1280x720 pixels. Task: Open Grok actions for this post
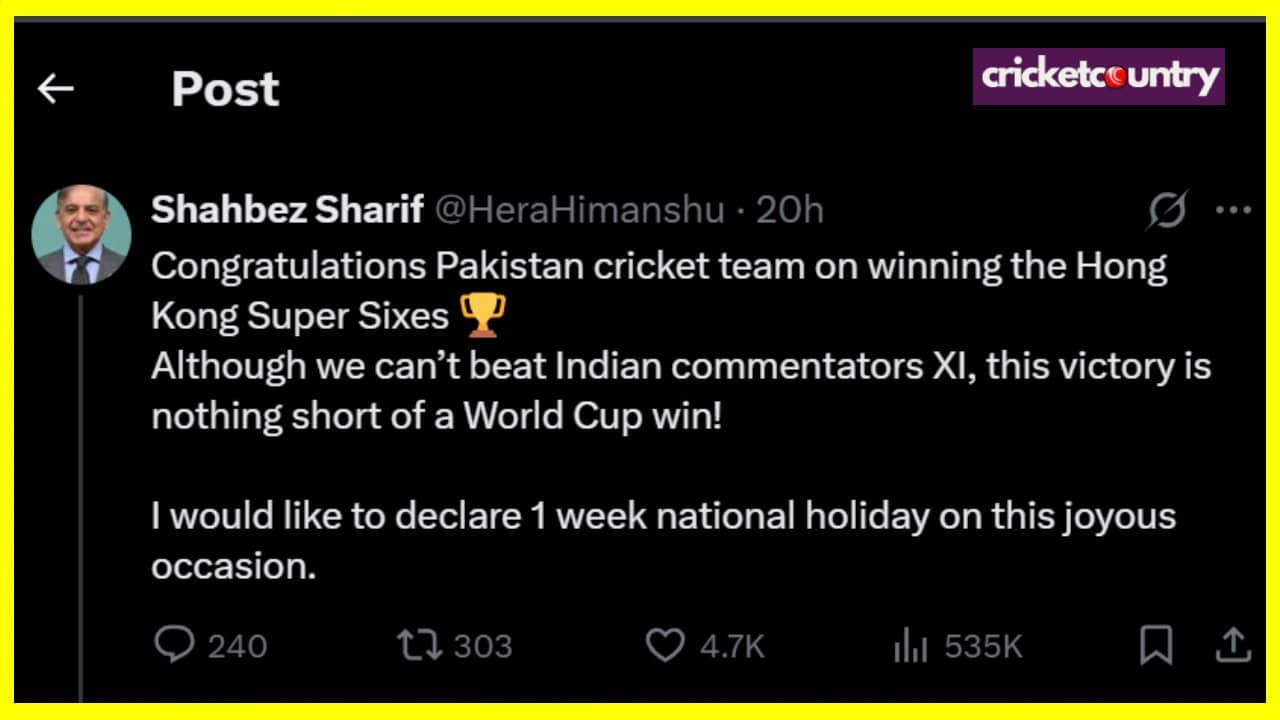[x=1166, y=210]
